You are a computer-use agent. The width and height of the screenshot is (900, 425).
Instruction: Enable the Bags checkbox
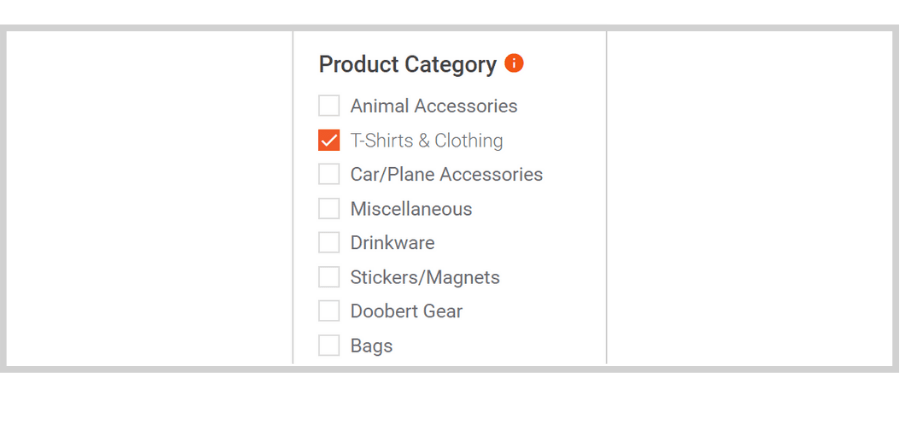coord(329,345)
